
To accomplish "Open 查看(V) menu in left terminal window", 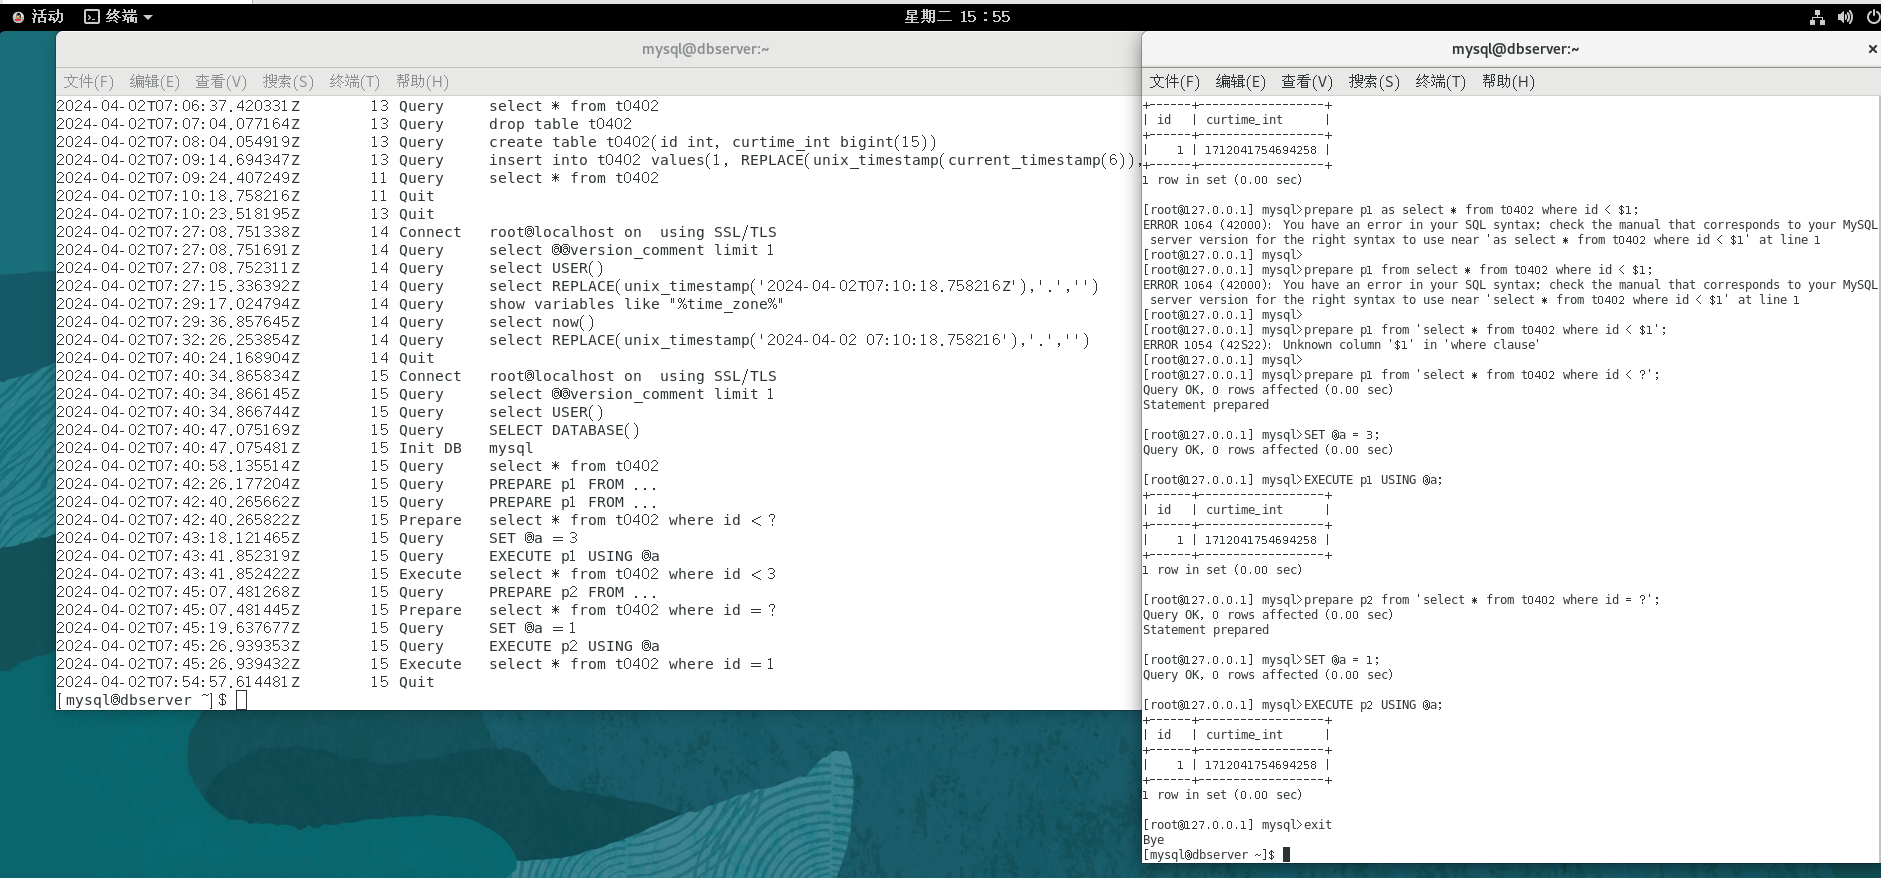I will point(221,82).
